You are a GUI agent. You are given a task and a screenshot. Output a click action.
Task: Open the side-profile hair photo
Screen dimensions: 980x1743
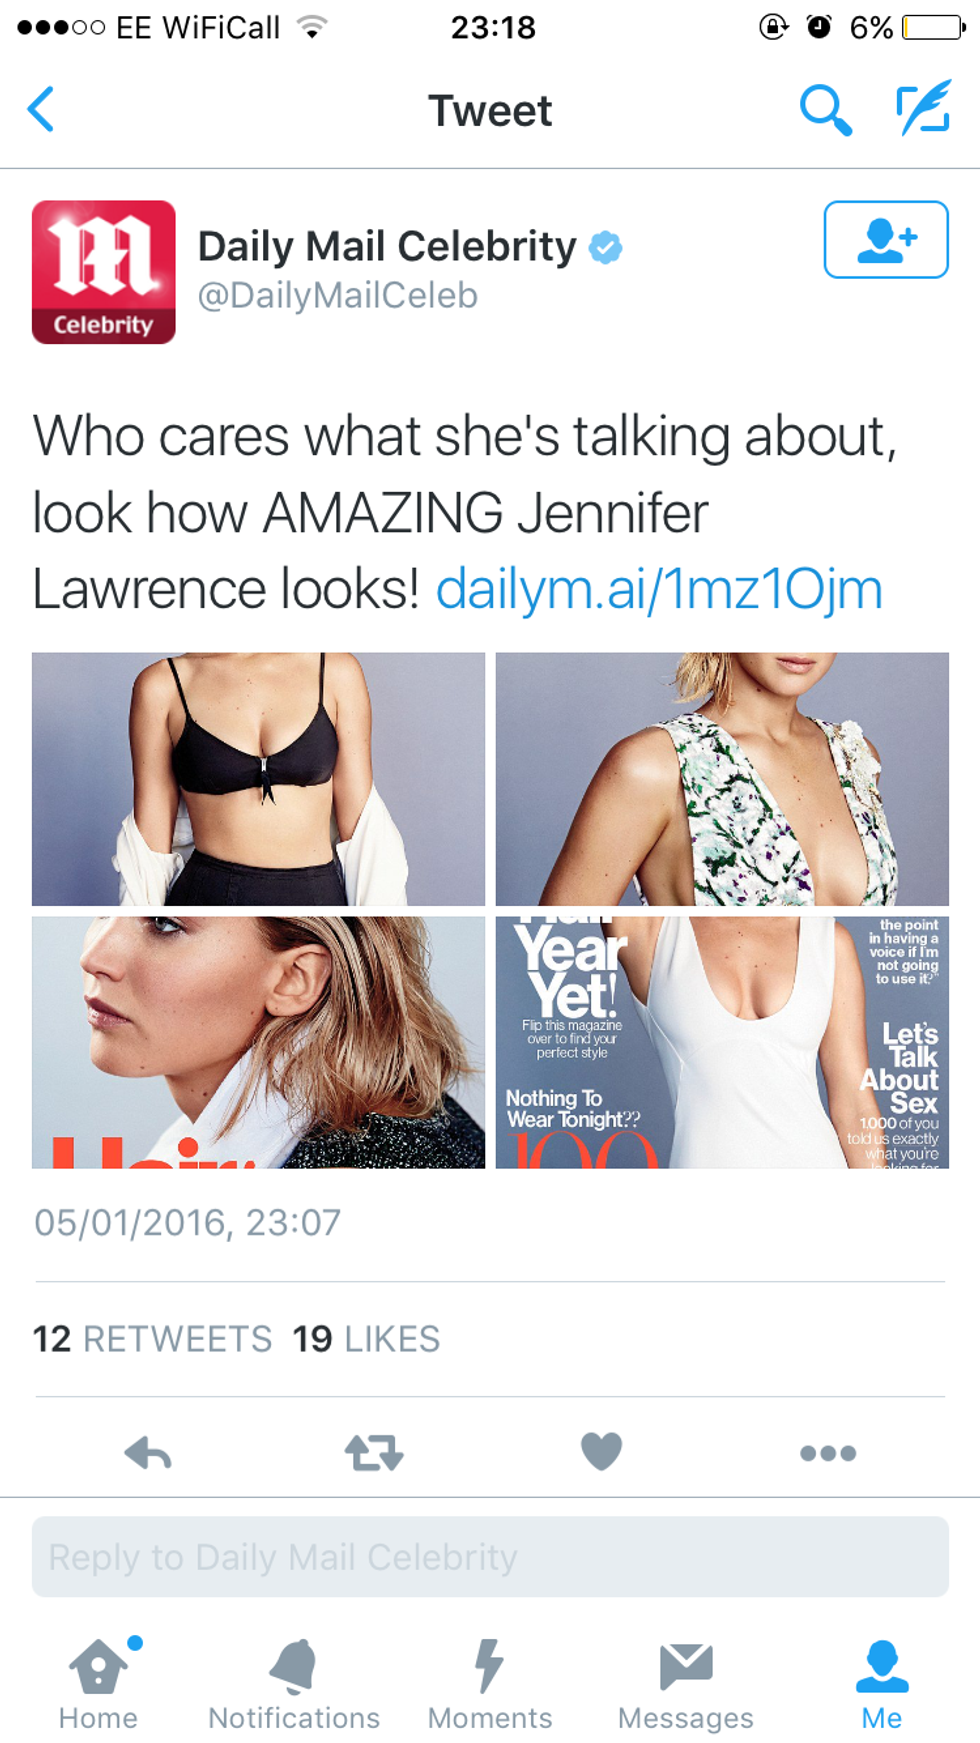pos(258,1042)
